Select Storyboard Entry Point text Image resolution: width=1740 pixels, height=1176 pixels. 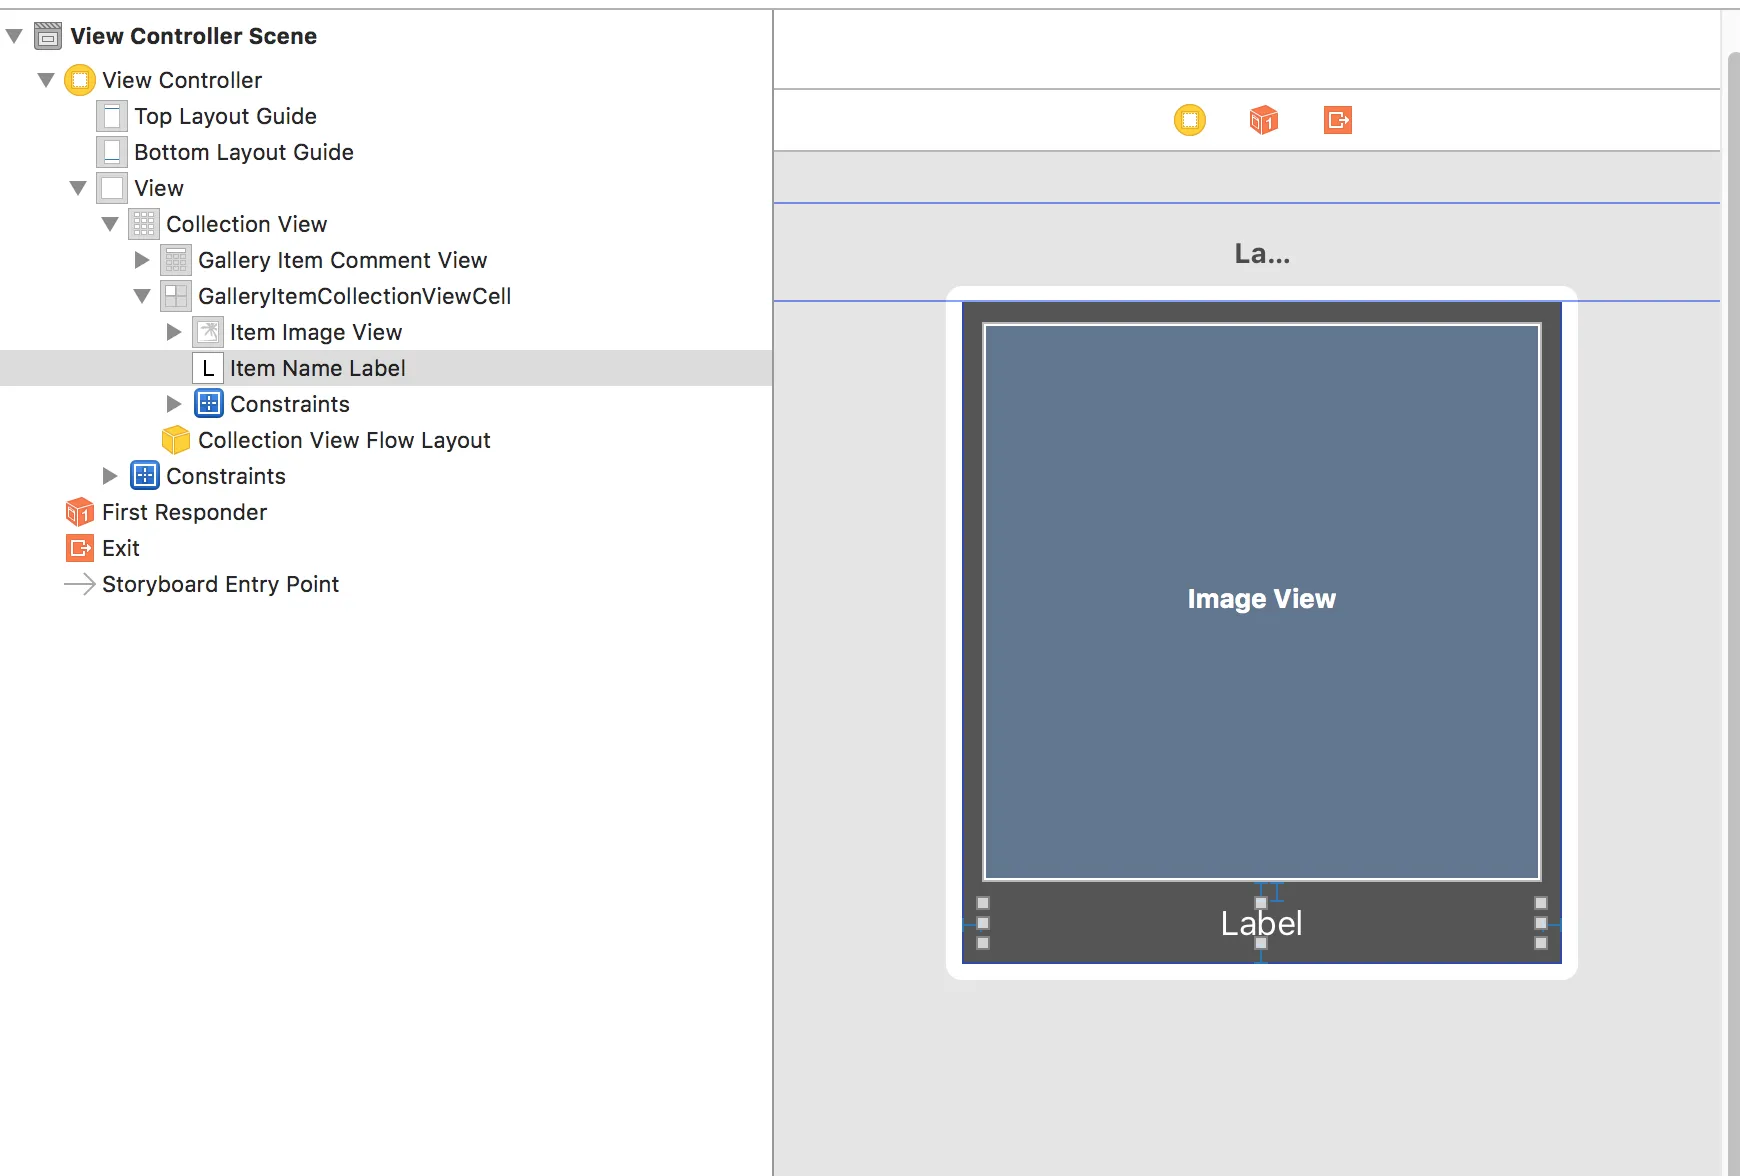[221, 584]
